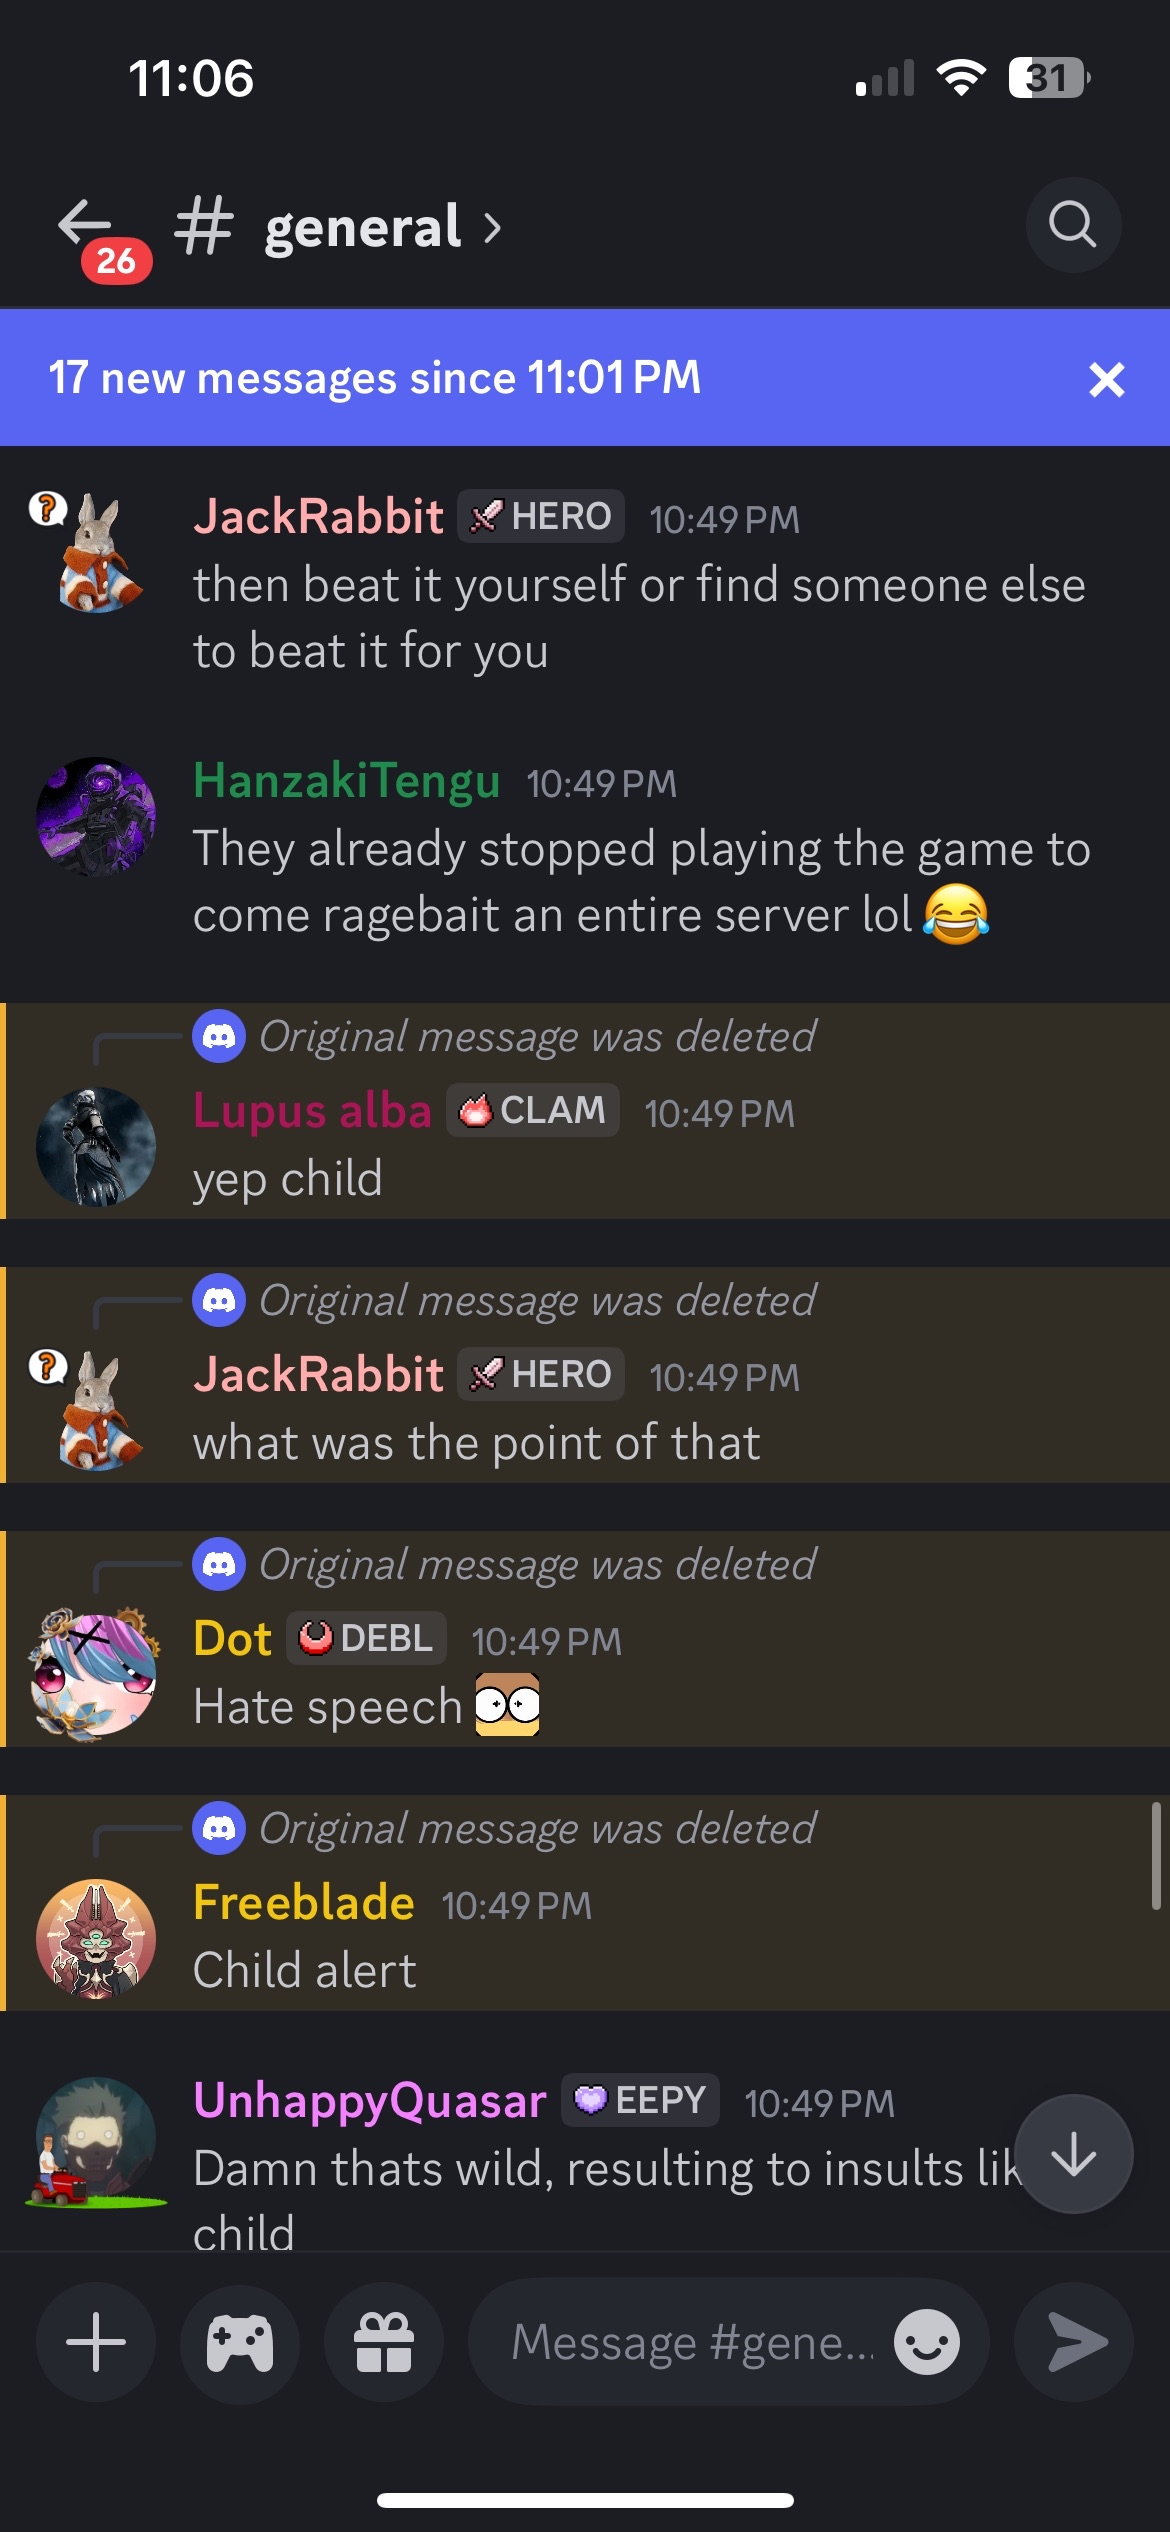This screenshot has height=2532, width=1170.
Task: Open HanzakiTengu's avatar profile
Action: click(x=96, y=816)
